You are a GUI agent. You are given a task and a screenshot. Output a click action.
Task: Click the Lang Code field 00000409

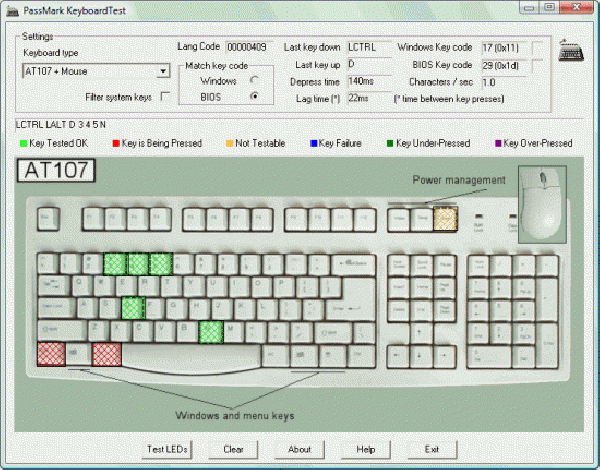pos(249,47)
